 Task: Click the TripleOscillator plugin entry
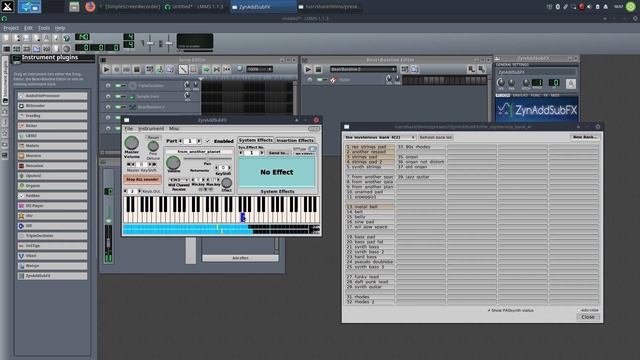coord(52,236)
